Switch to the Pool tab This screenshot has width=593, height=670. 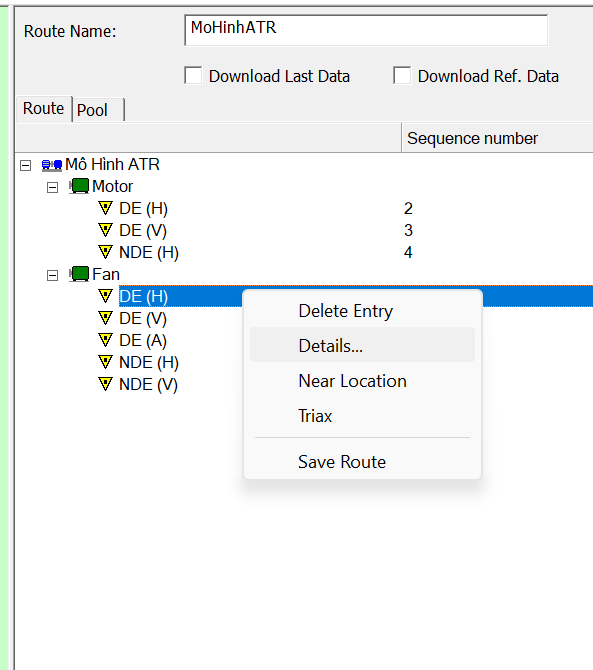pos(98,110)
